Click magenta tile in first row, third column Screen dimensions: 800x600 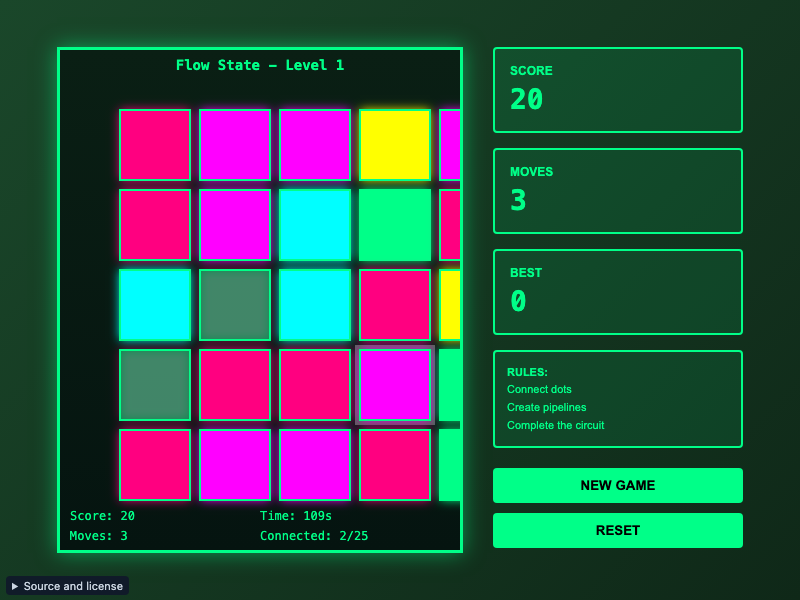(x=315, y=145)
